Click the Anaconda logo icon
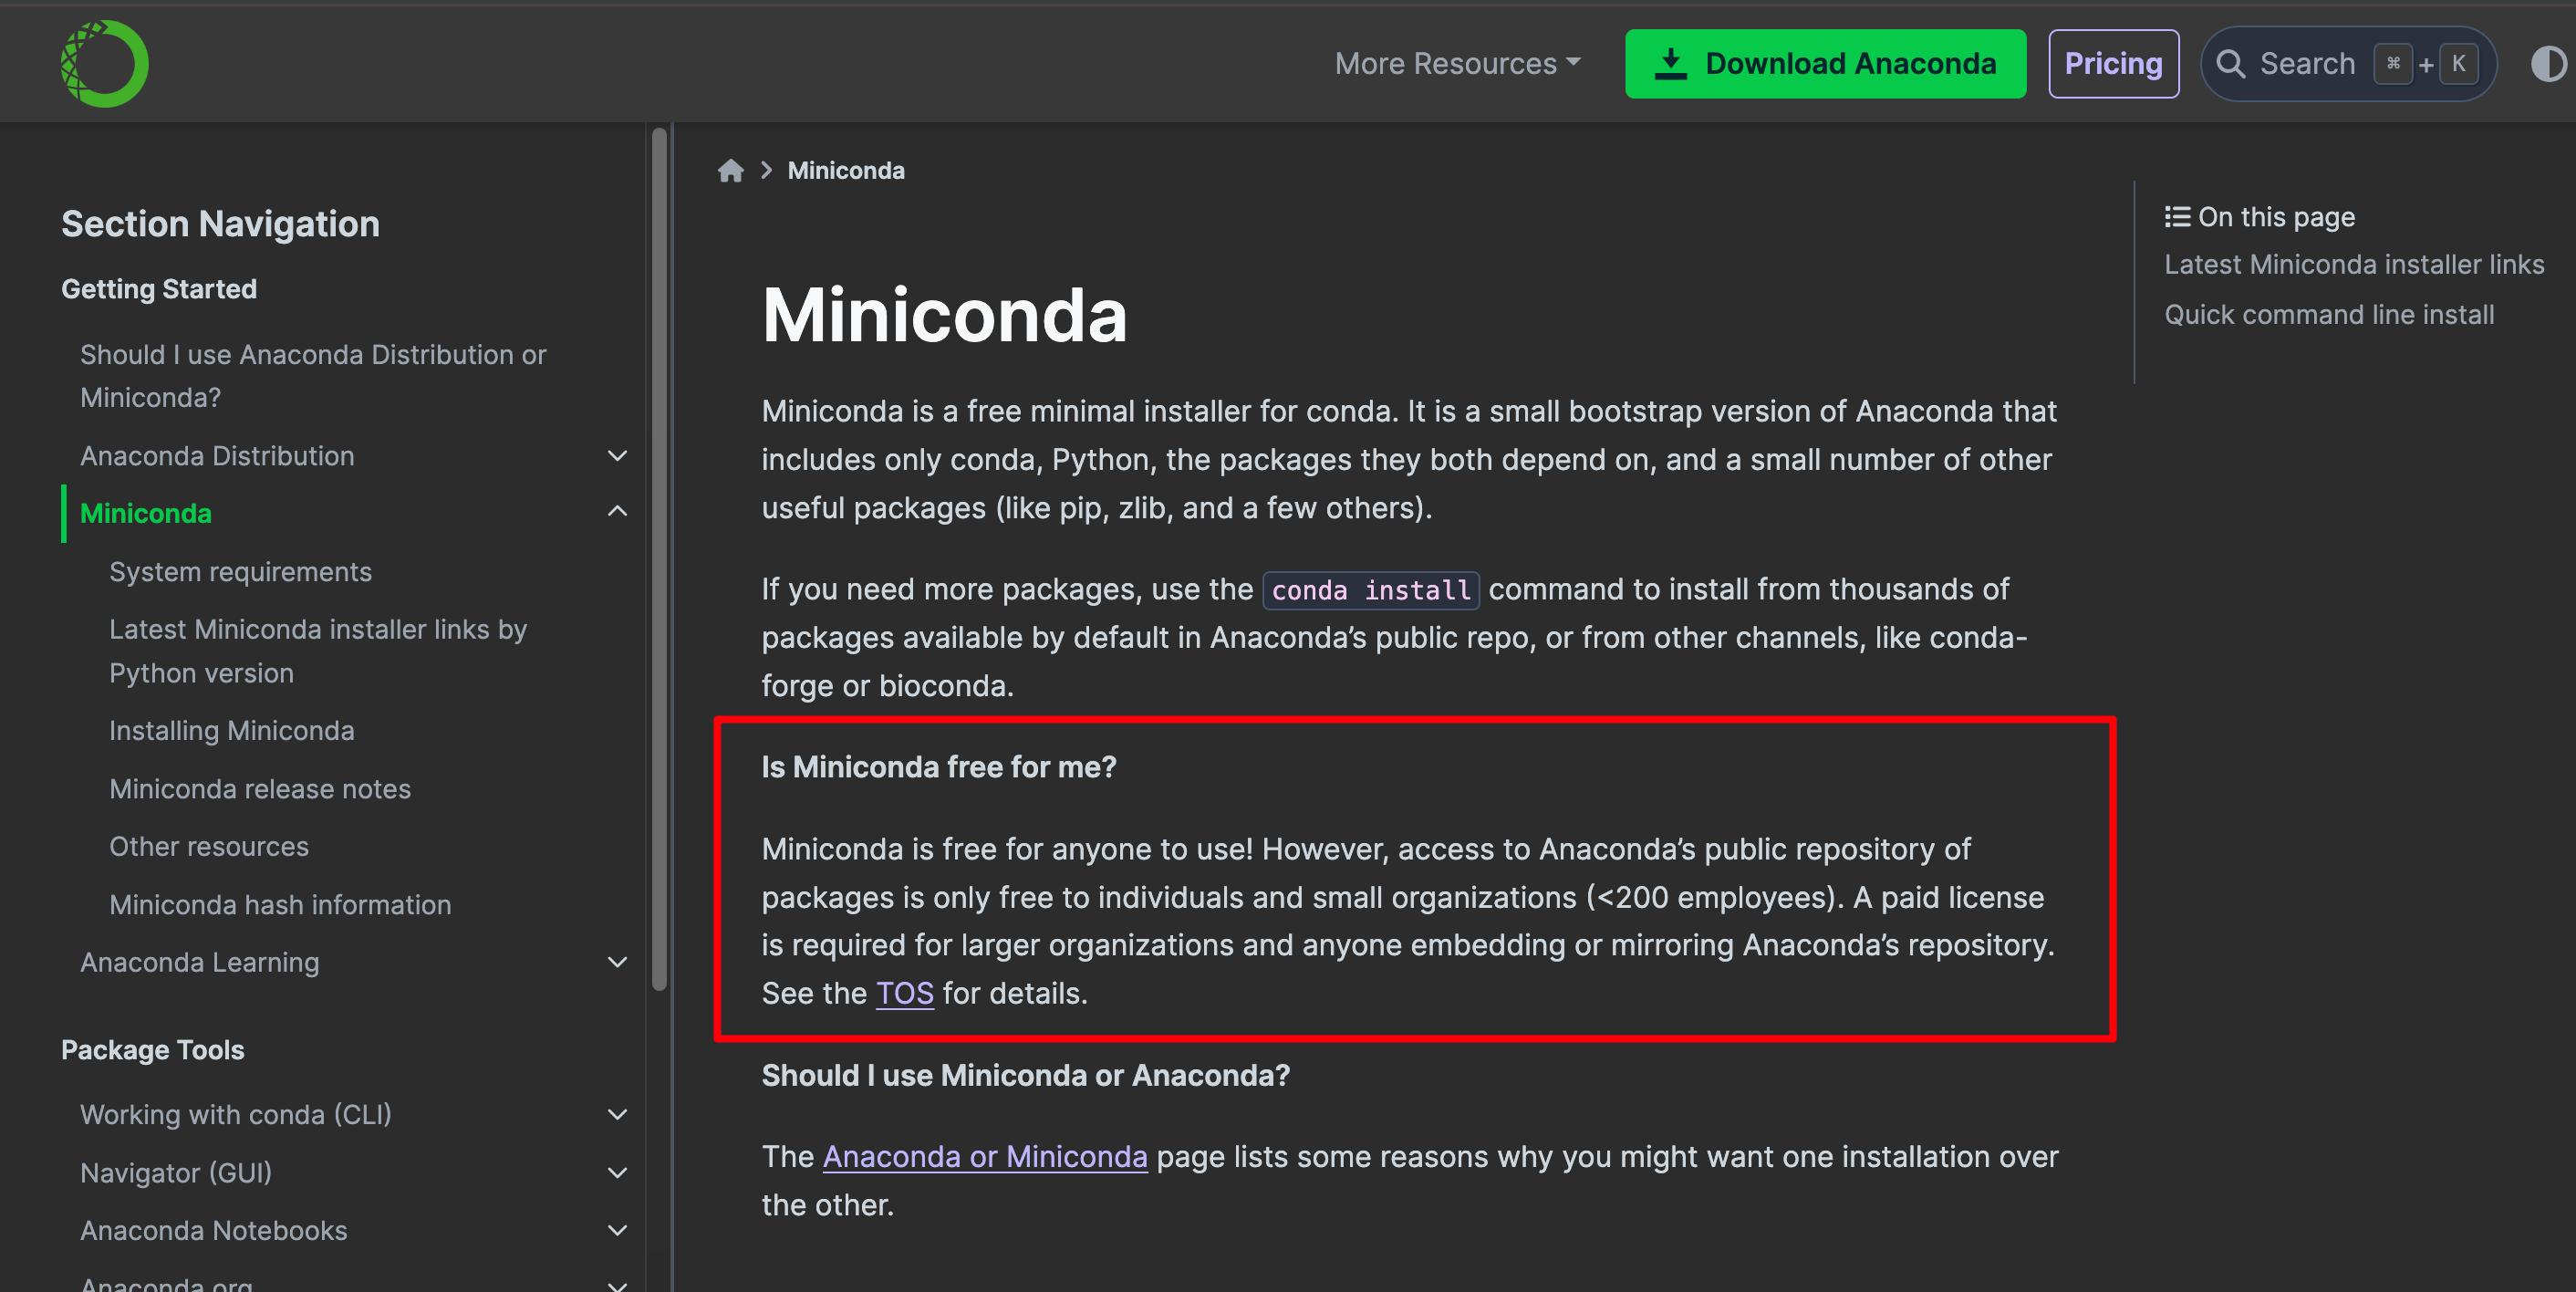Viewport: 2576px width, 1292px height. (x=104, y=64)
